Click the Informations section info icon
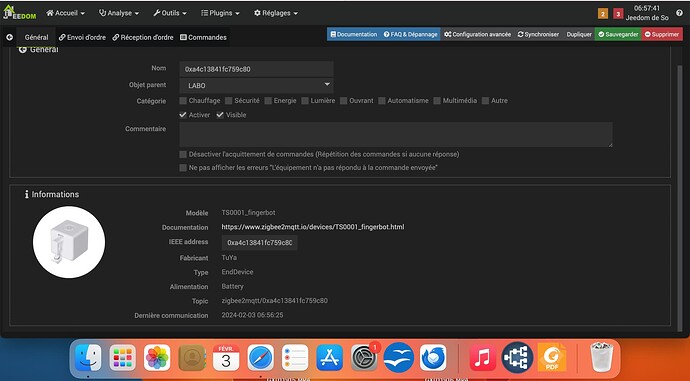This screenshot has width=690, height=381. [26, 194]
